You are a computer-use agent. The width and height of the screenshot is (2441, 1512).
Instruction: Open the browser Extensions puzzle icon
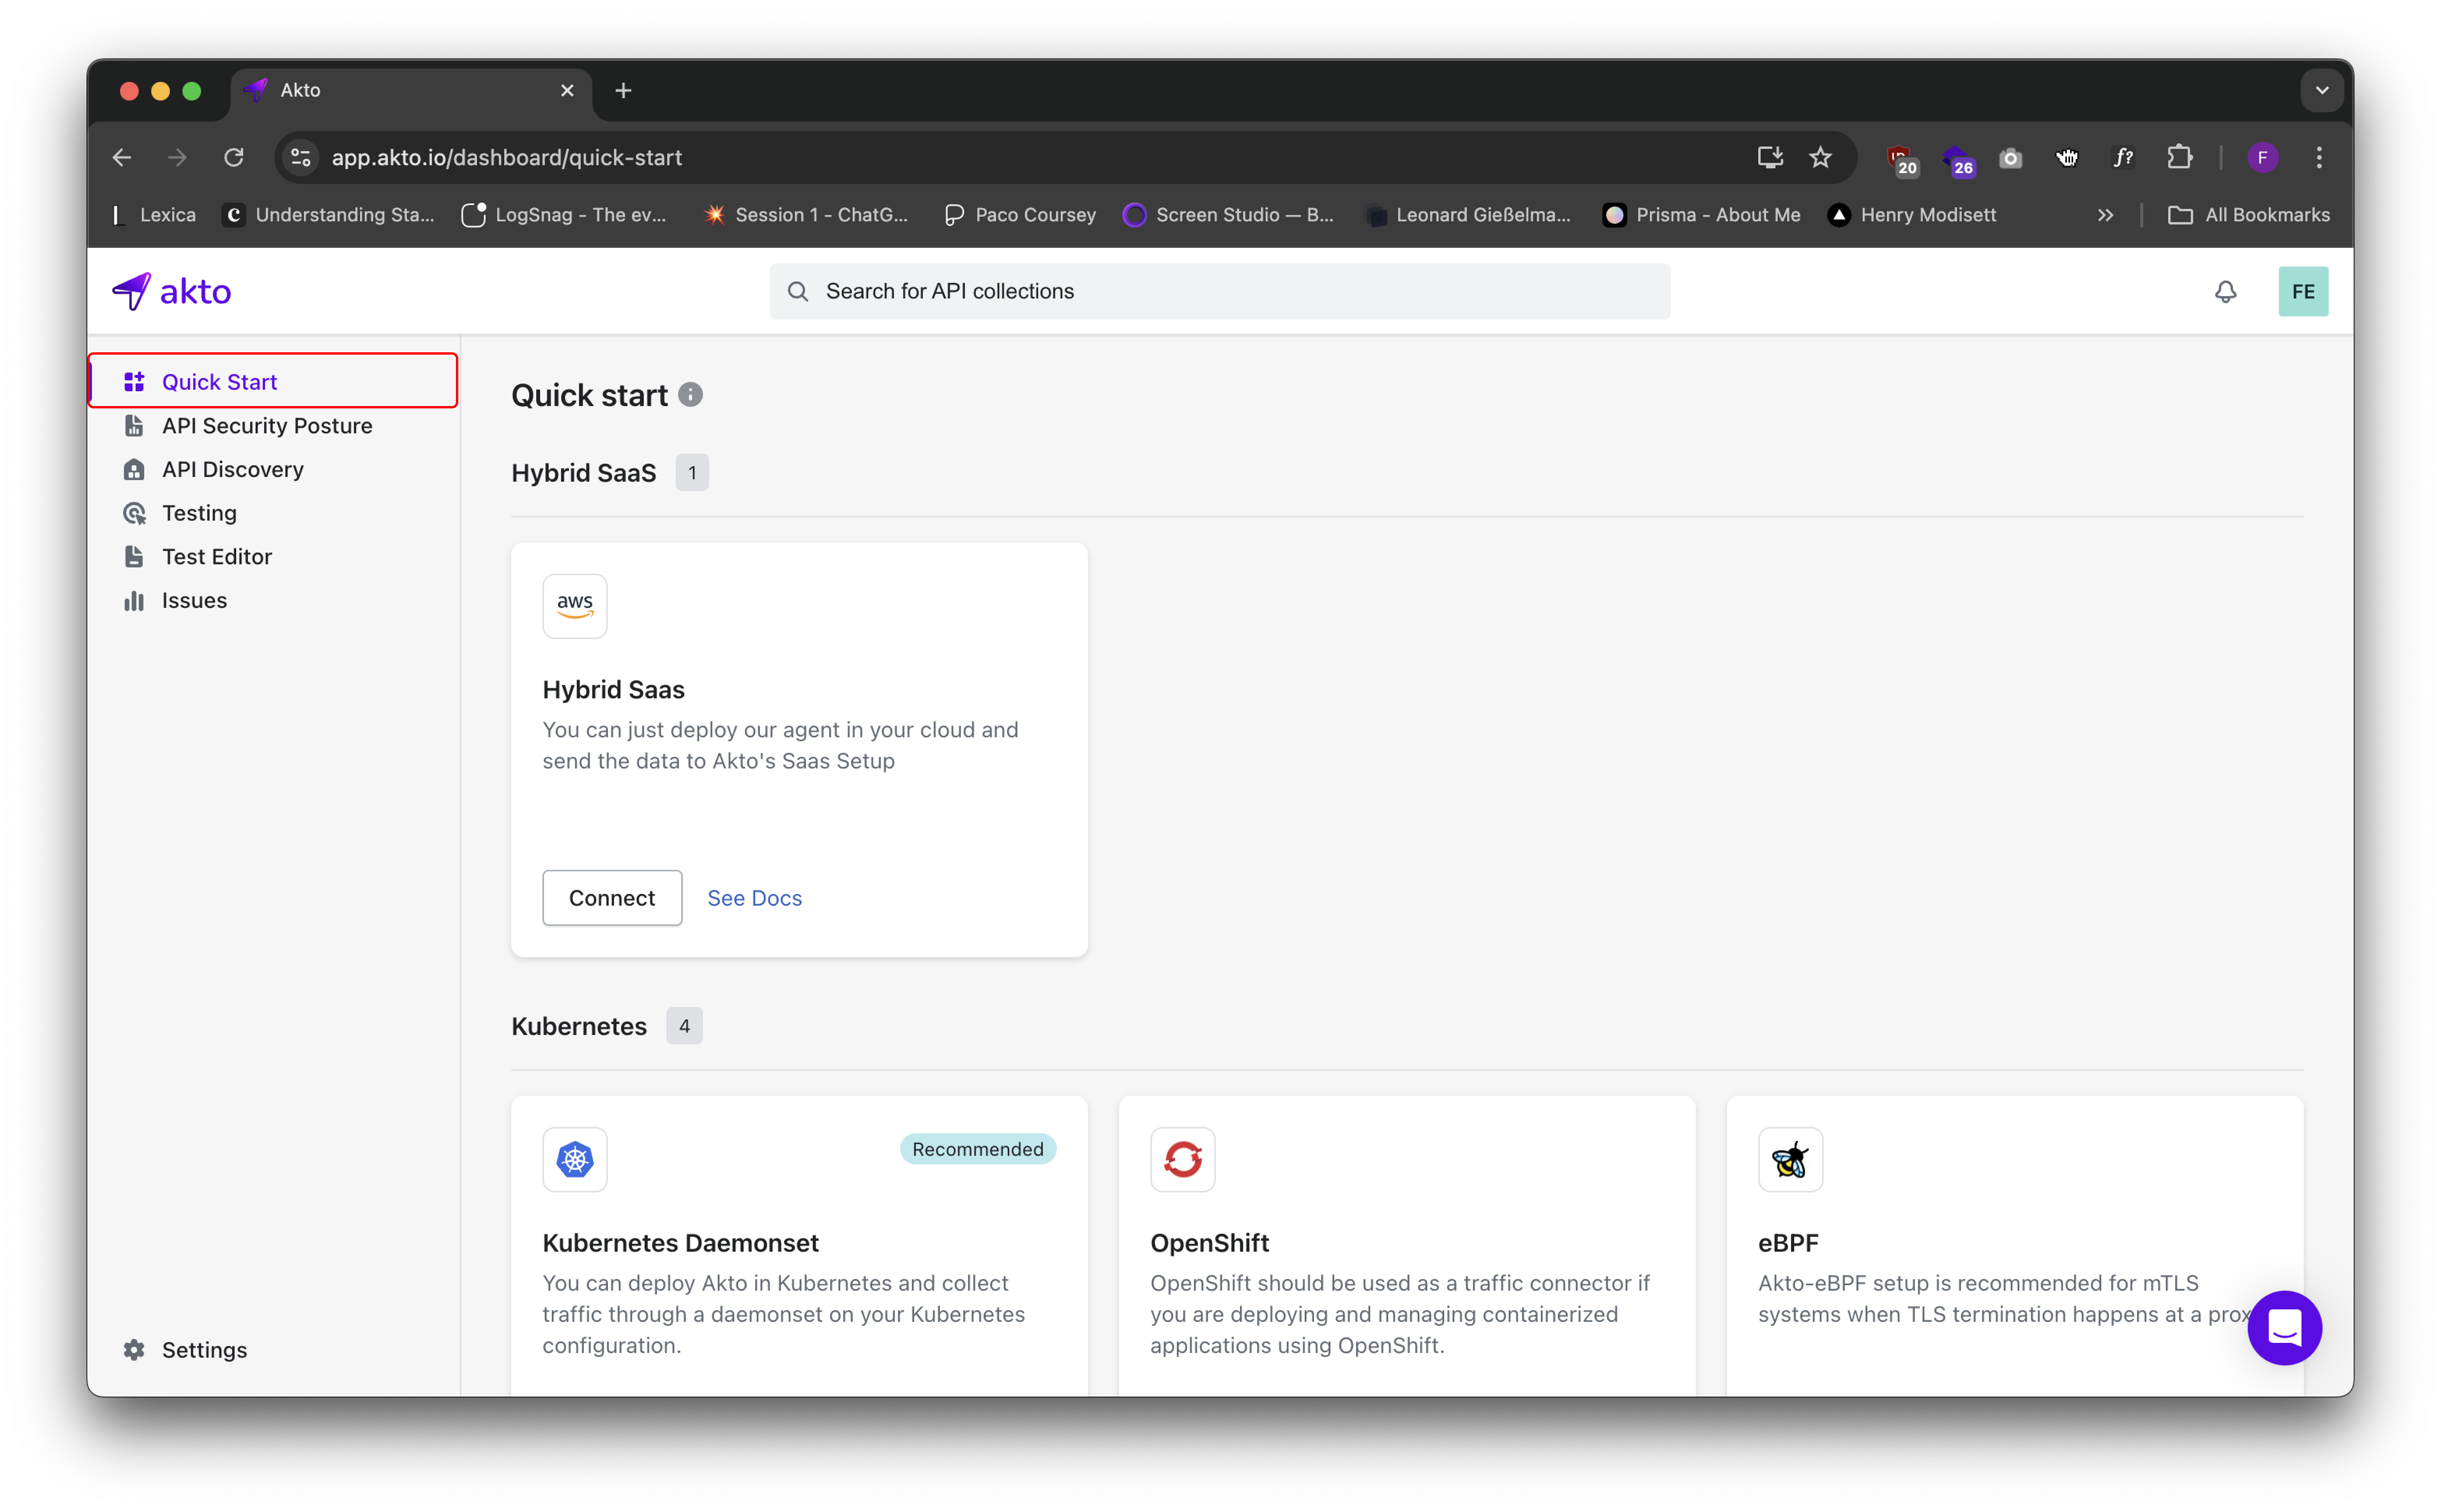(x=2179, y=157)
